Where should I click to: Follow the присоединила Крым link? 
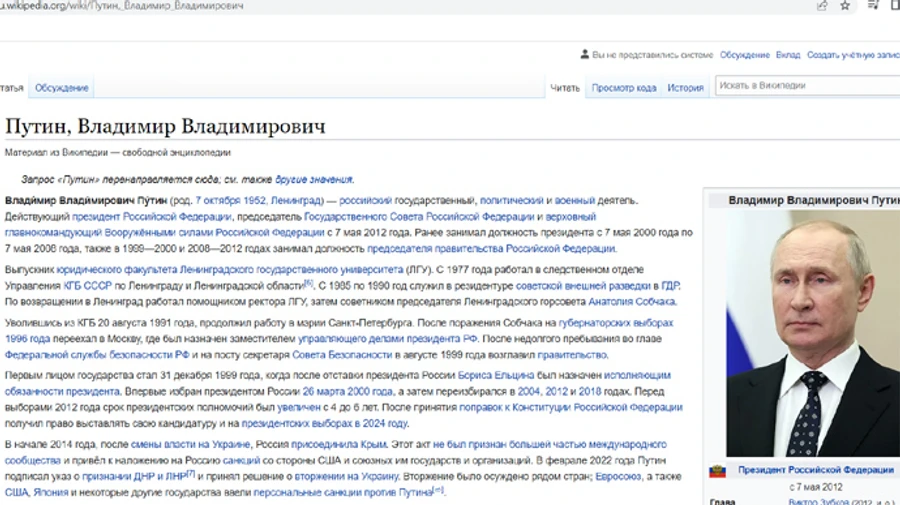pyautogui.click(x=339, y=445)
